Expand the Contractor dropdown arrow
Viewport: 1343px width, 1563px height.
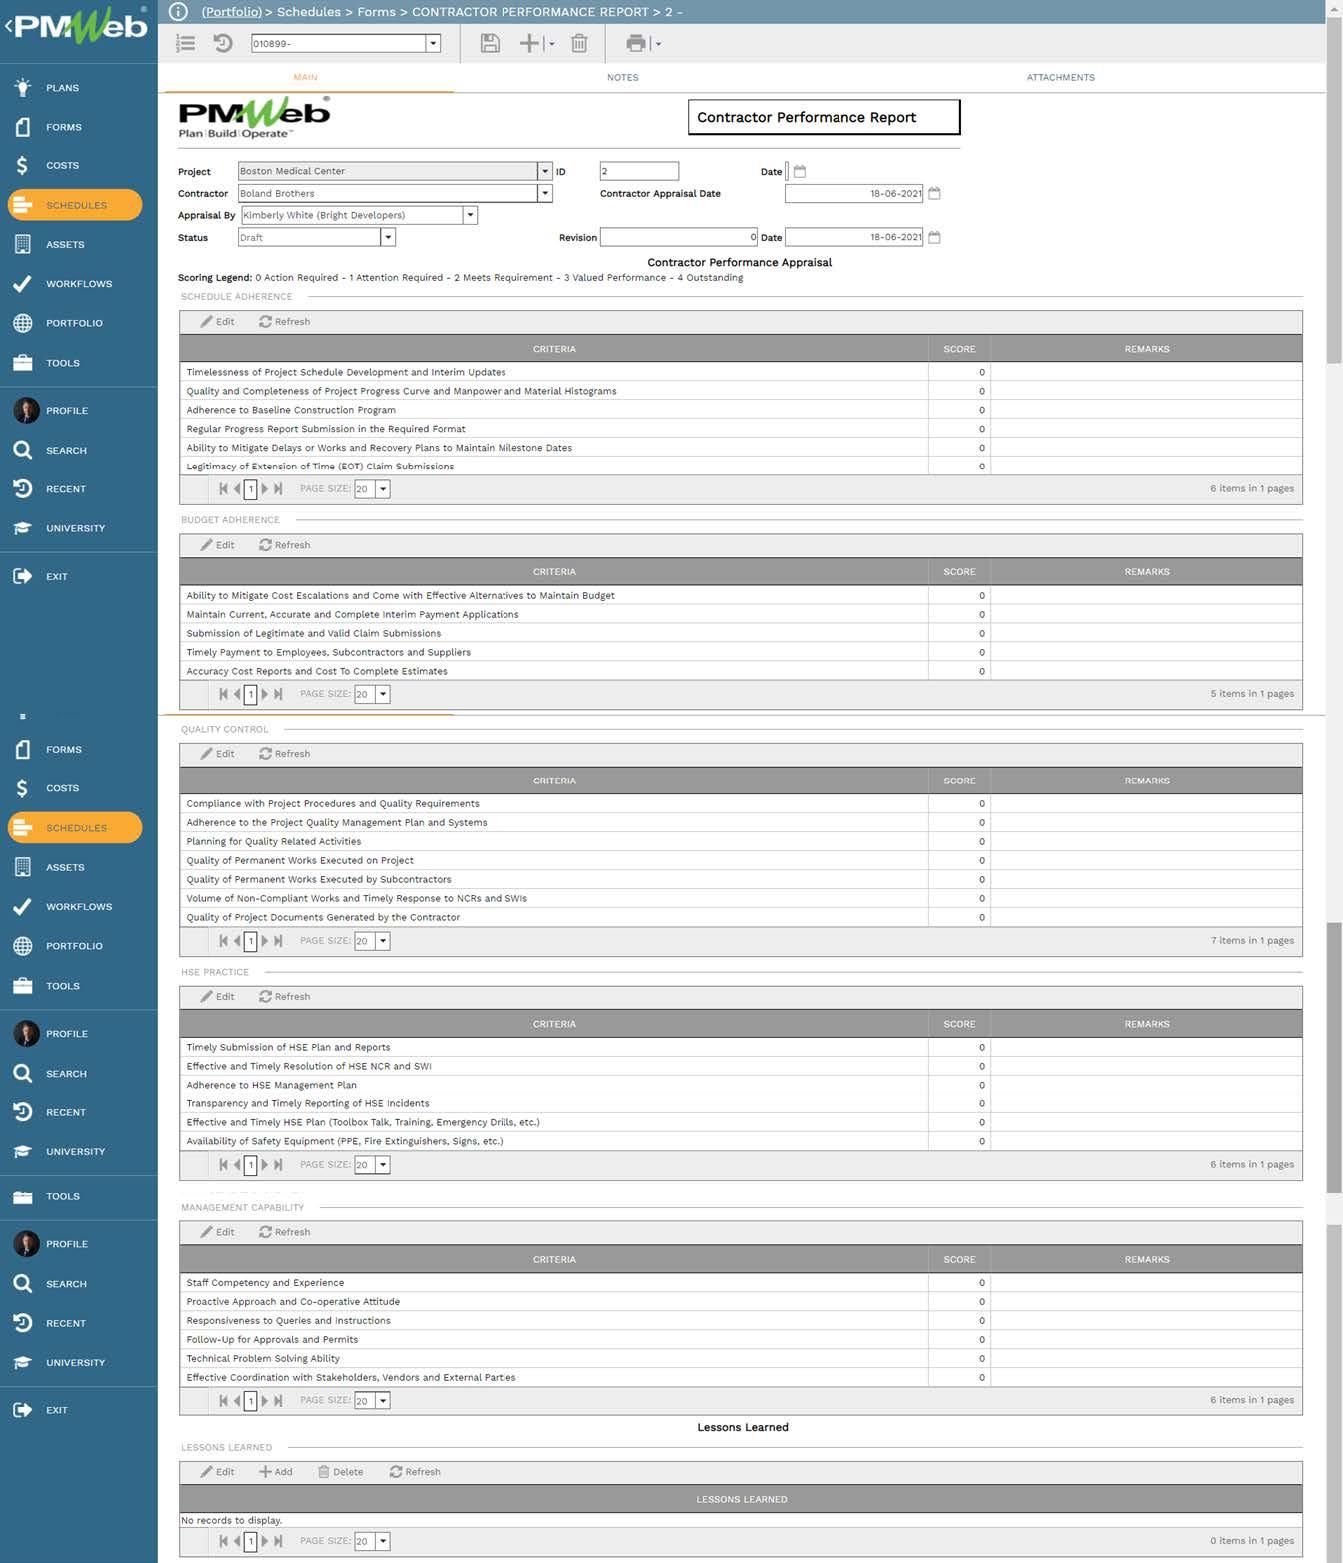click(545, 193)
